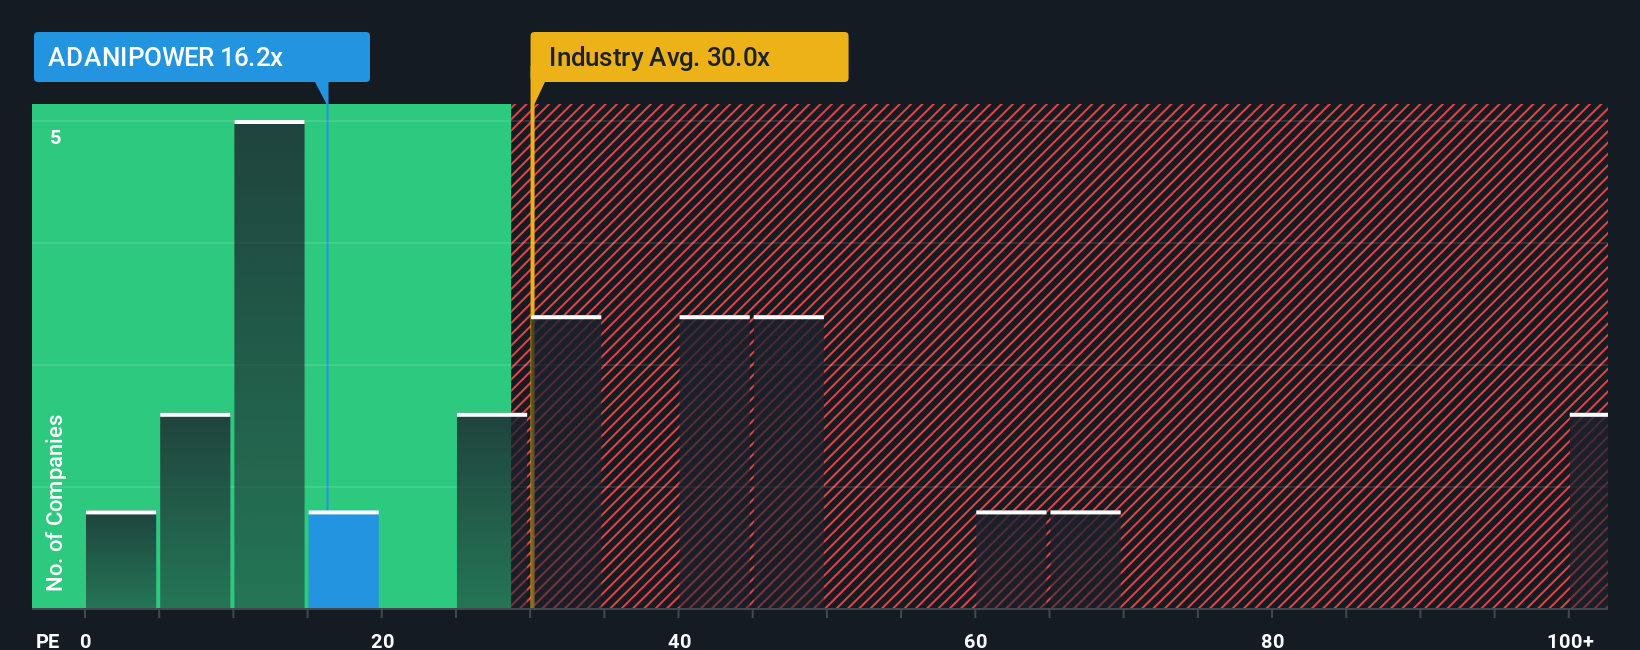Click the x-axis label 0

[x=86, y=640]
